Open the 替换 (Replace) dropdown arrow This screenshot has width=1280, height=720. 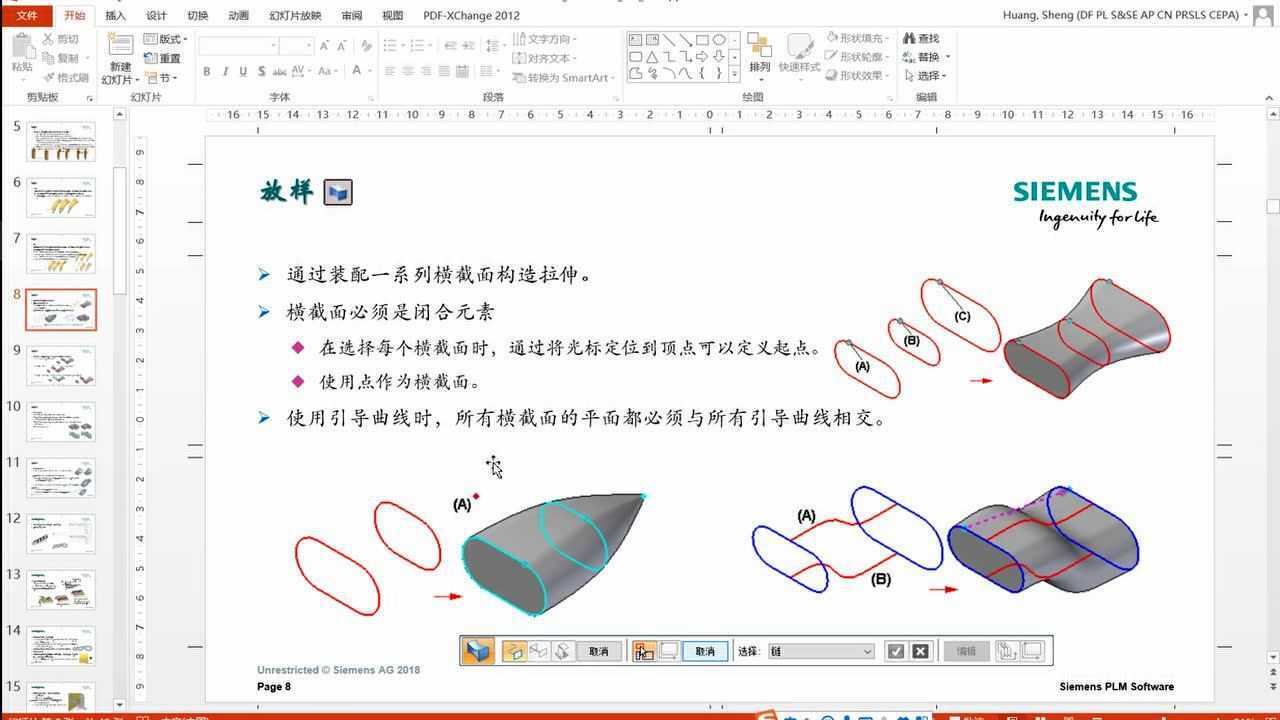click(x=947, y=57)
